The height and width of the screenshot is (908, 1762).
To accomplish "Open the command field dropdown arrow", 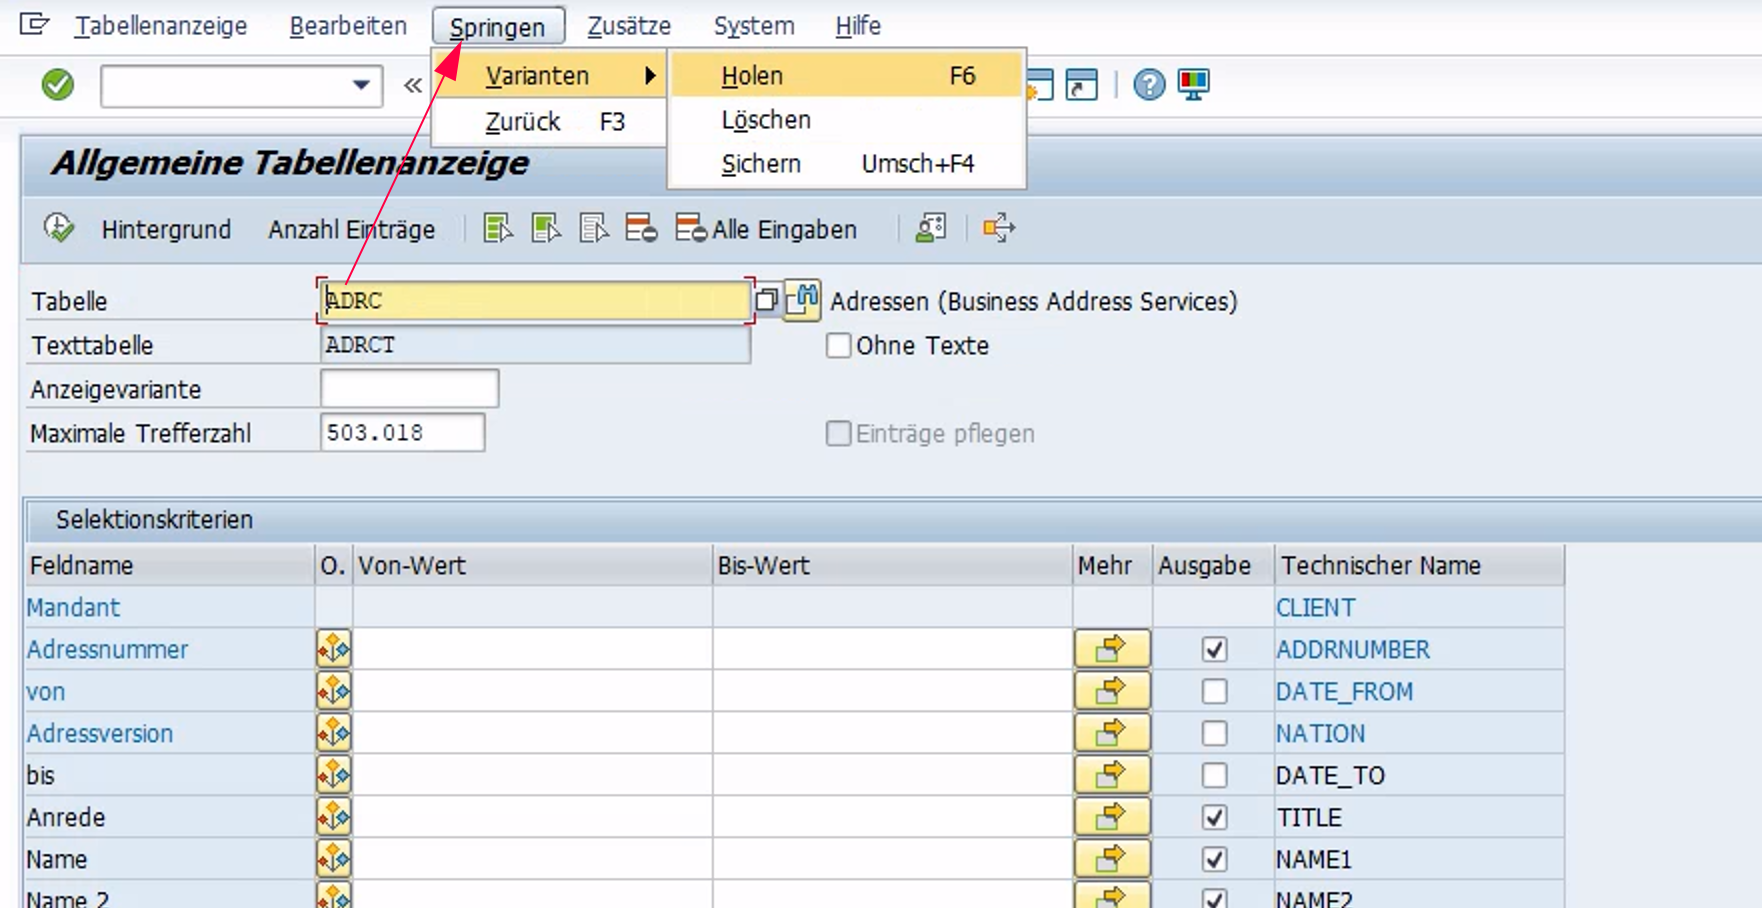I will tap(361, 86).
